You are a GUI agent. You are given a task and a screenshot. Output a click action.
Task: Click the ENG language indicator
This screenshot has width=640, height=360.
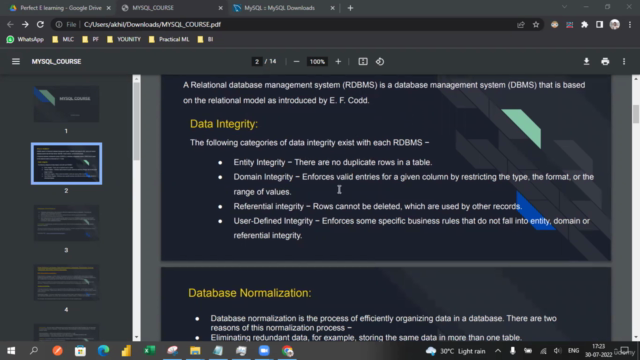[x=573, y=351]
